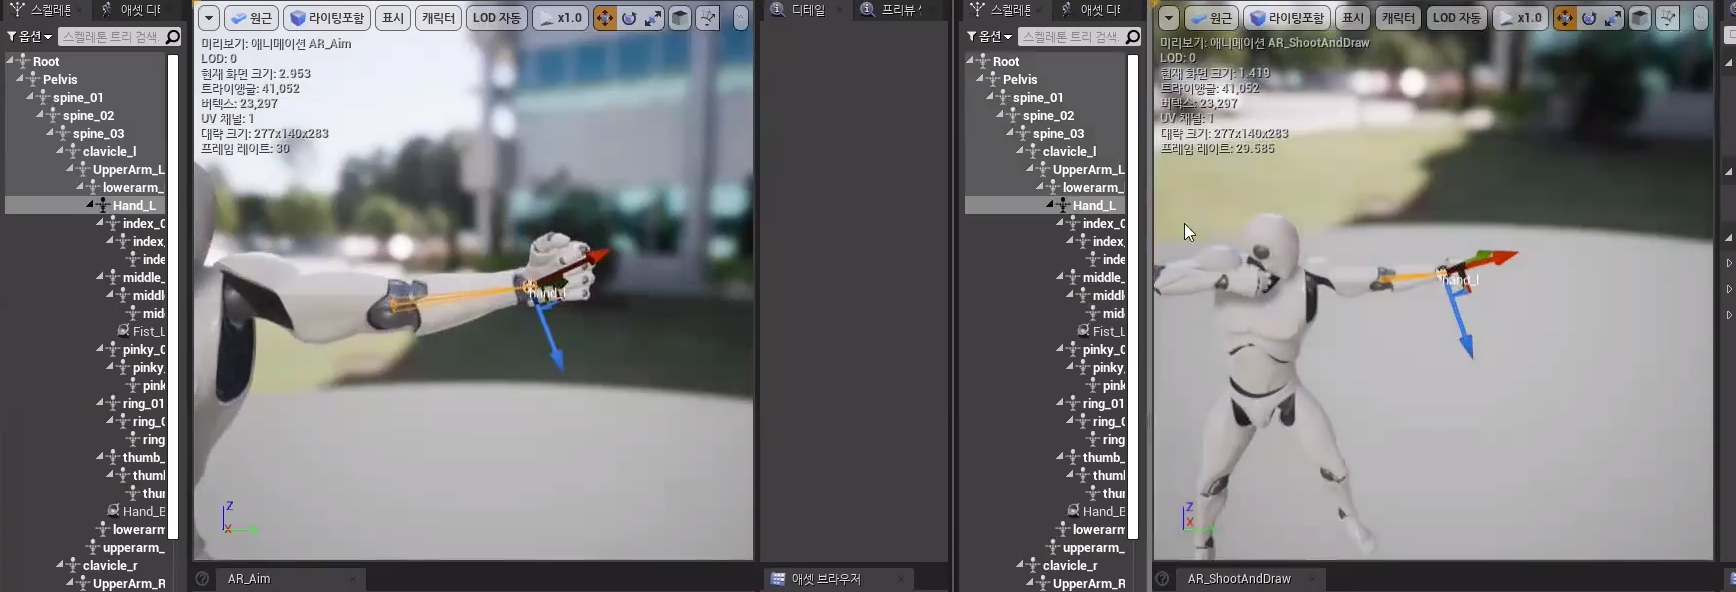Open viewport options arrow in AR_Aim viewport
Image resolution: width=1736 pixels, height=592 pixels.
pos(208,18)
